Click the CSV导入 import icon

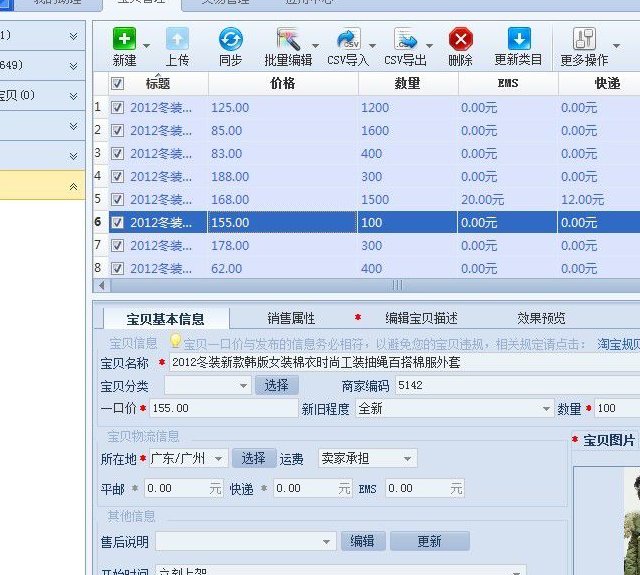pyautogui.click(x=348, y=39)
